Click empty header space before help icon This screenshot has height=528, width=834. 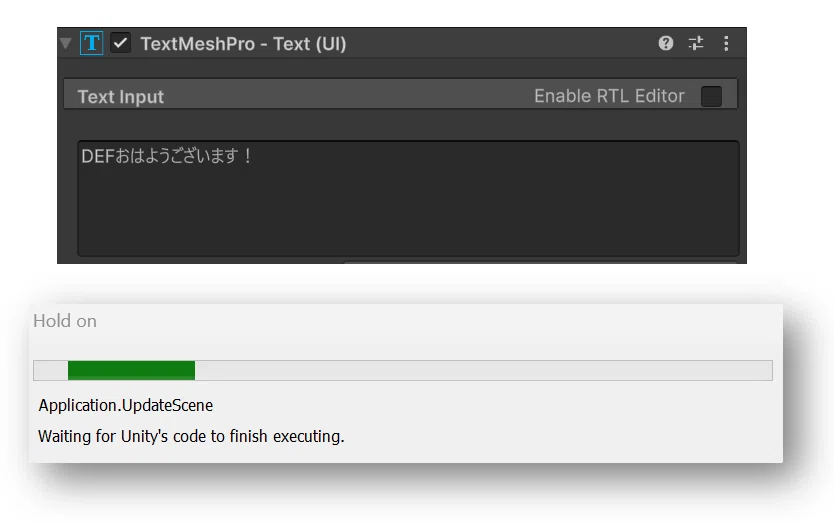click(500, 43)
